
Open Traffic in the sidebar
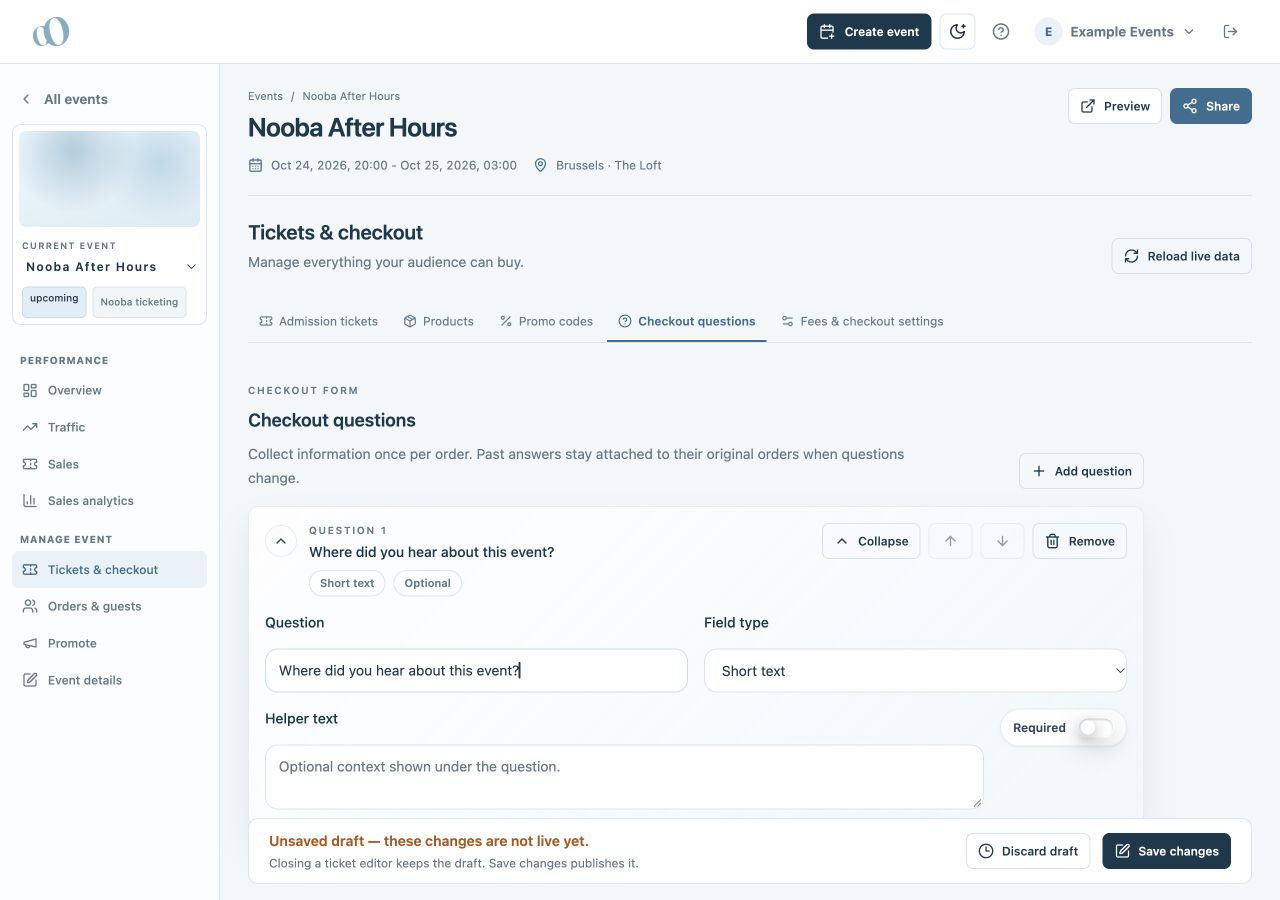tap(109, 427)
